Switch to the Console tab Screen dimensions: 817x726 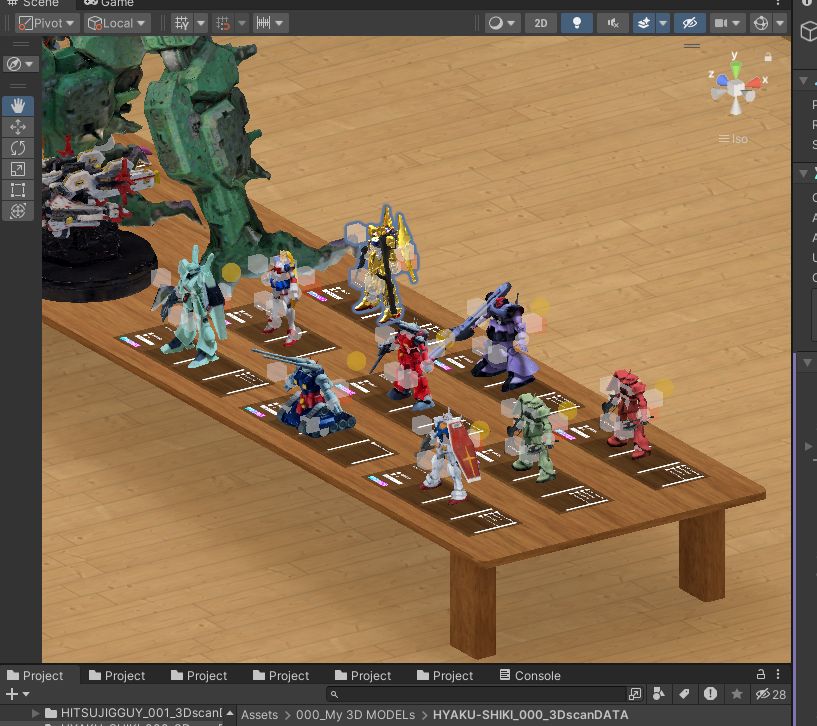530,675
